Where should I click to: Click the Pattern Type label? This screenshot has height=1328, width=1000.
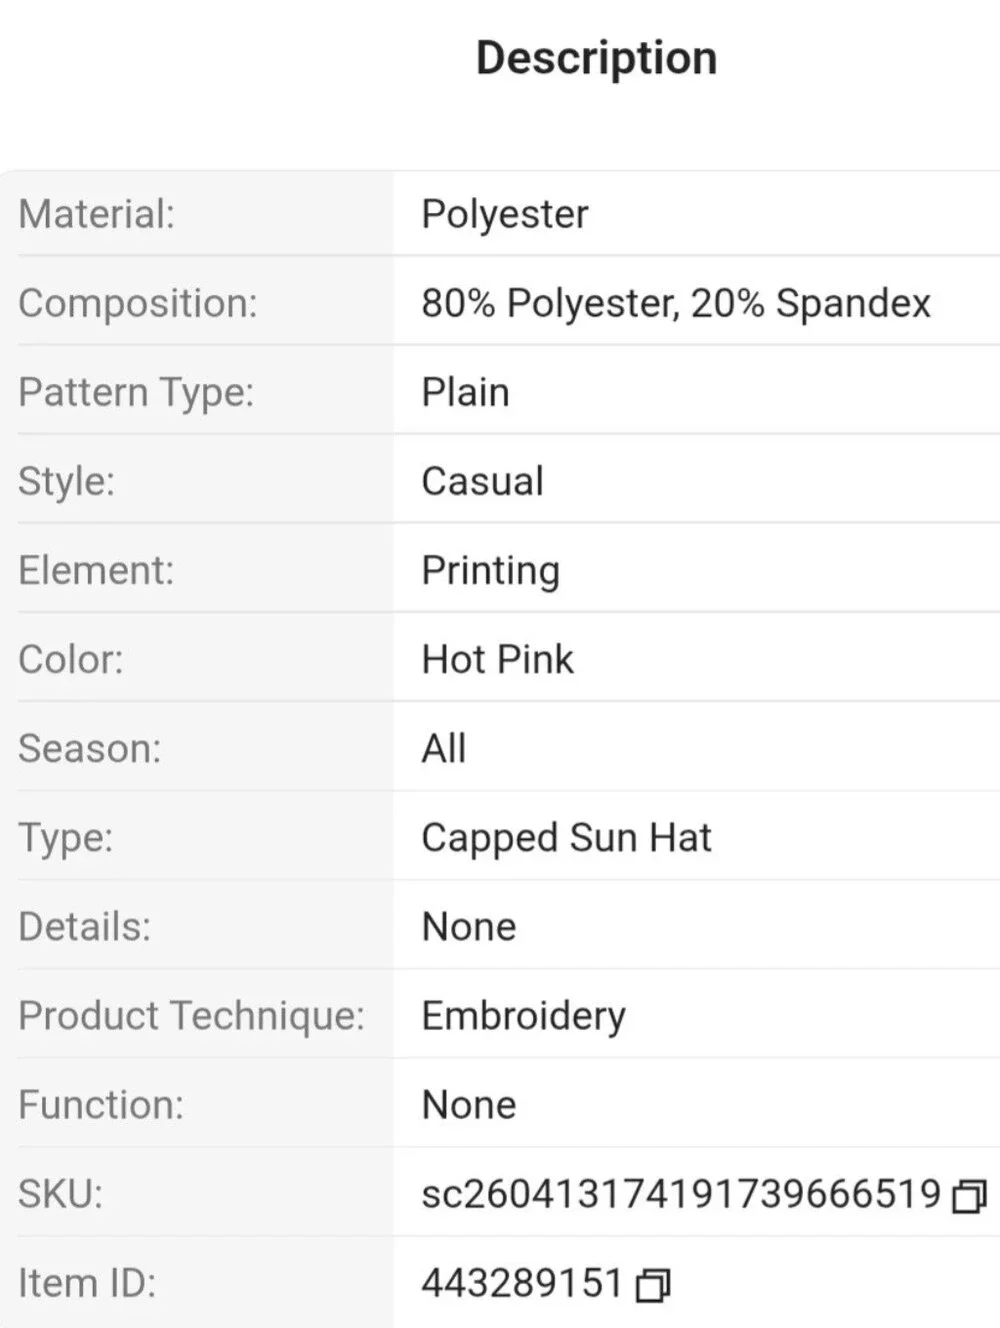point(137,392)
